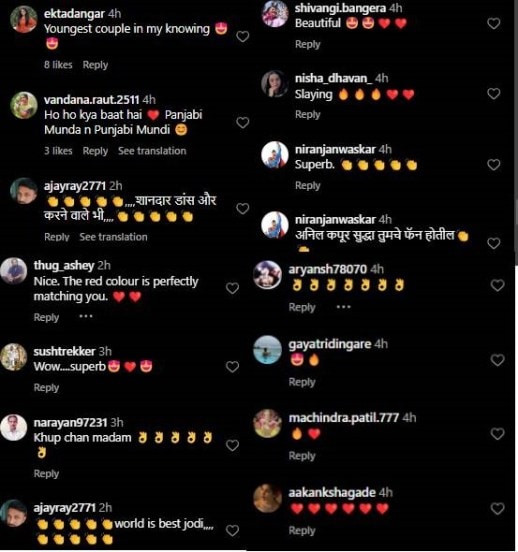Screen dimensions: 518x552
Task: Like the thug_ashey red colour comment
Action: [x=232, y=288]
